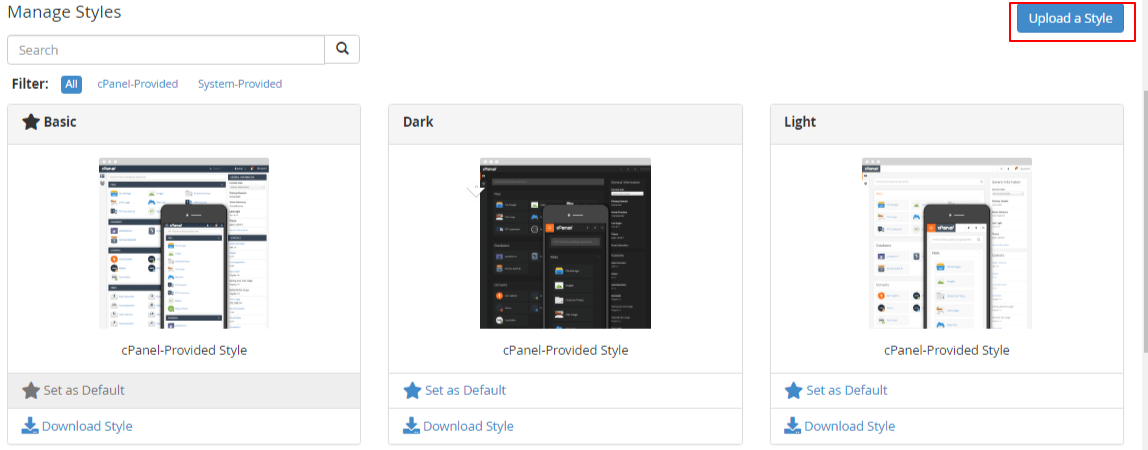Click the star icon beside Basic title

[31, 121]
